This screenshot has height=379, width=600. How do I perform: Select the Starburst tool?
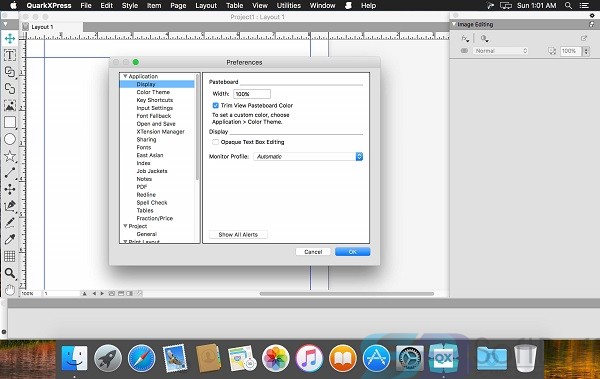[10, 156]
